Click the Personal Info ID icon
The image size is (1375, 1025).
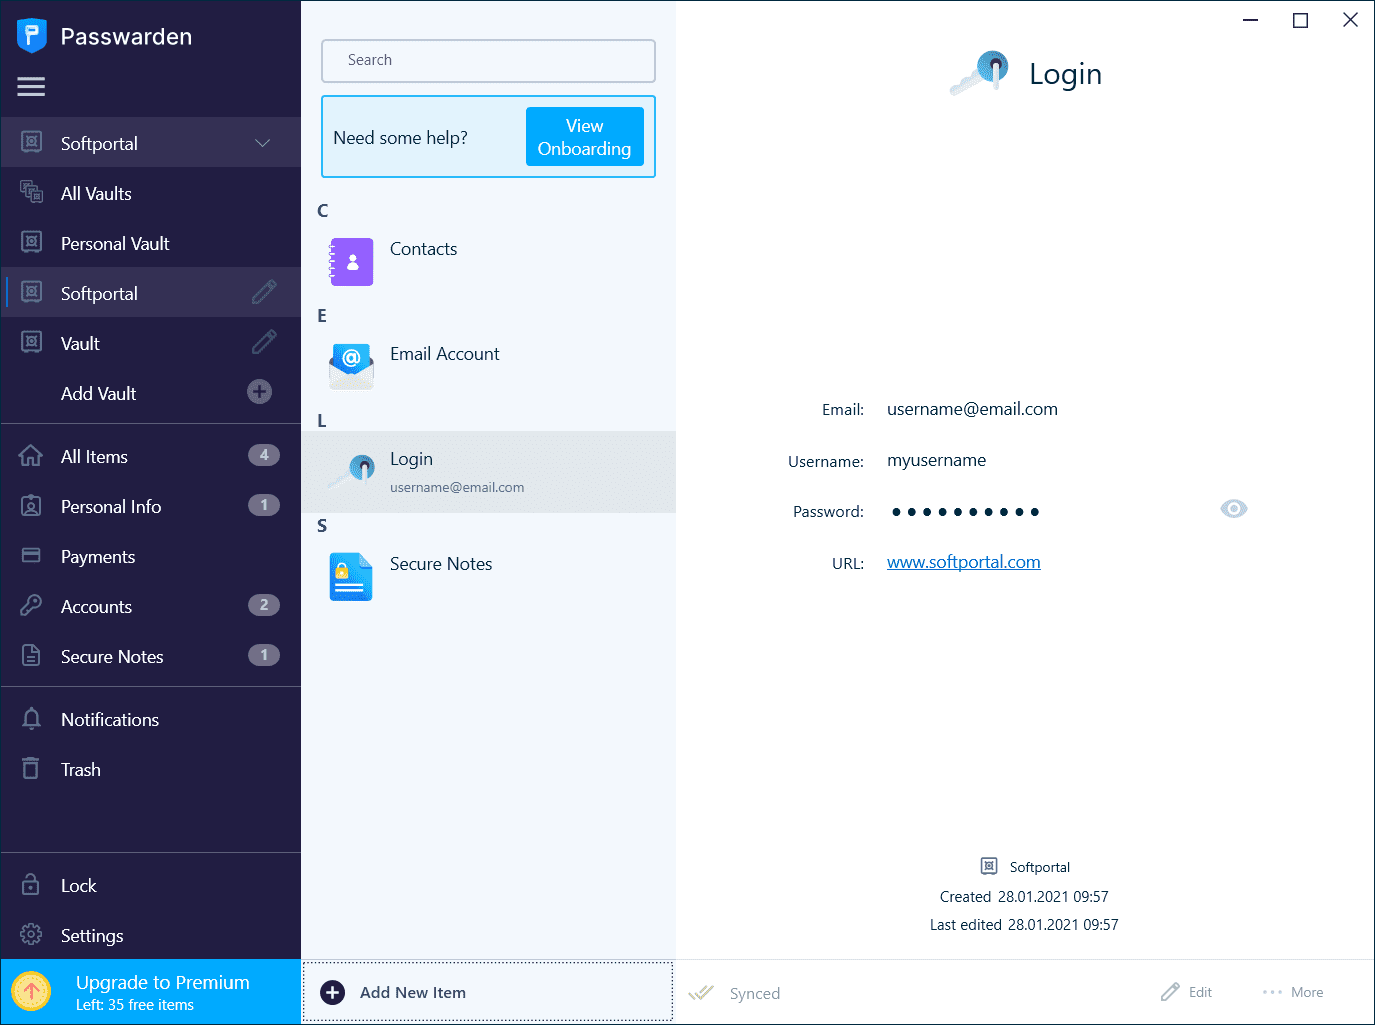click(x=31, y=506)
